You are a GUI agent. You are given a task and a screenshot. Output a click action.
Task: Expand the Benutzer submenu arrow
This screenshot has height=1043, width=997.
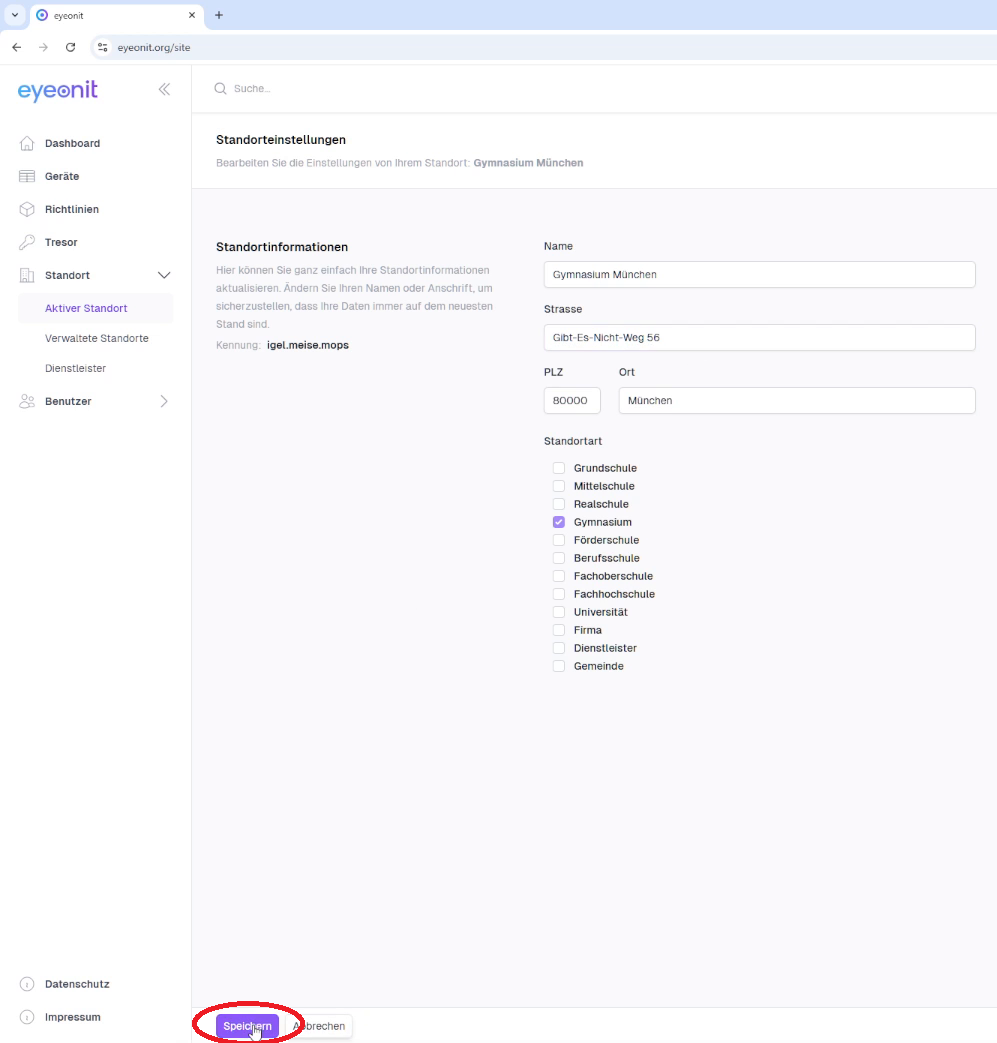pos(164,401)
